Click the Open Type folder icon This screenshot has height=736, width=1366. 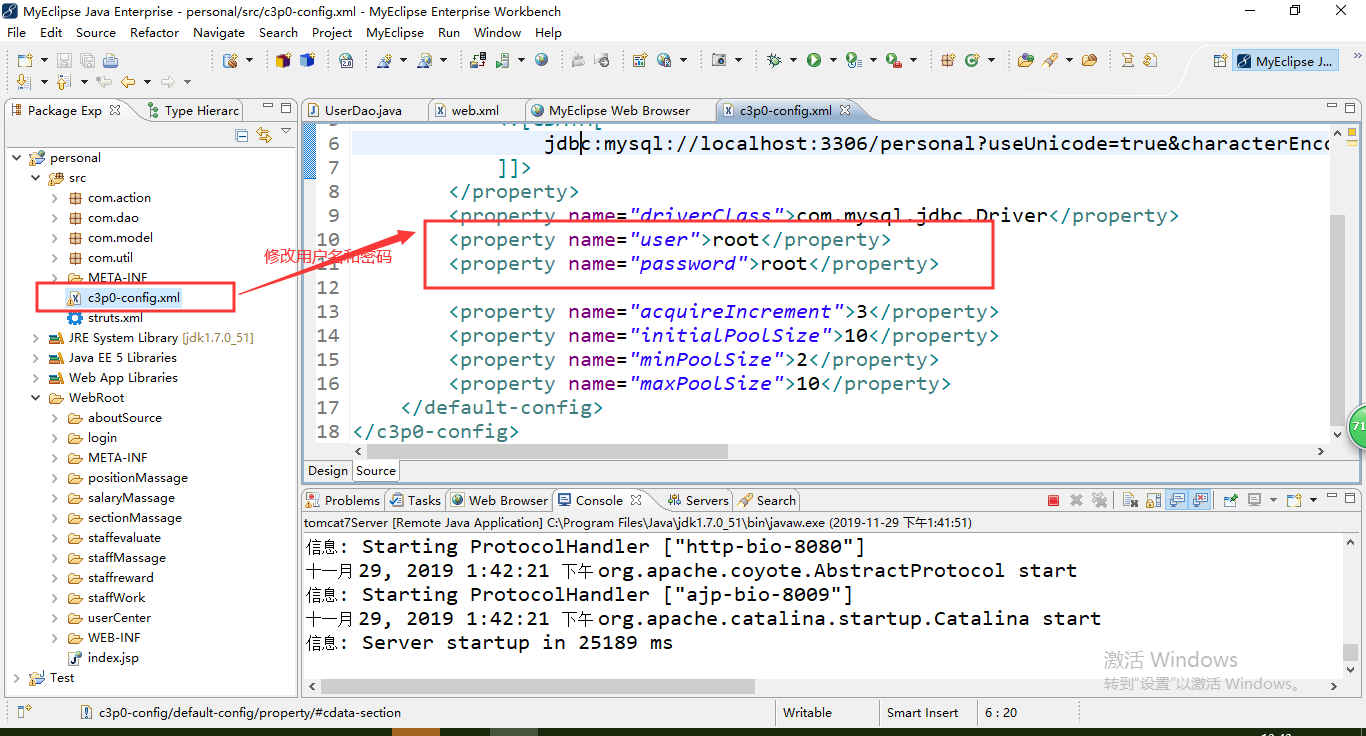1025,60
